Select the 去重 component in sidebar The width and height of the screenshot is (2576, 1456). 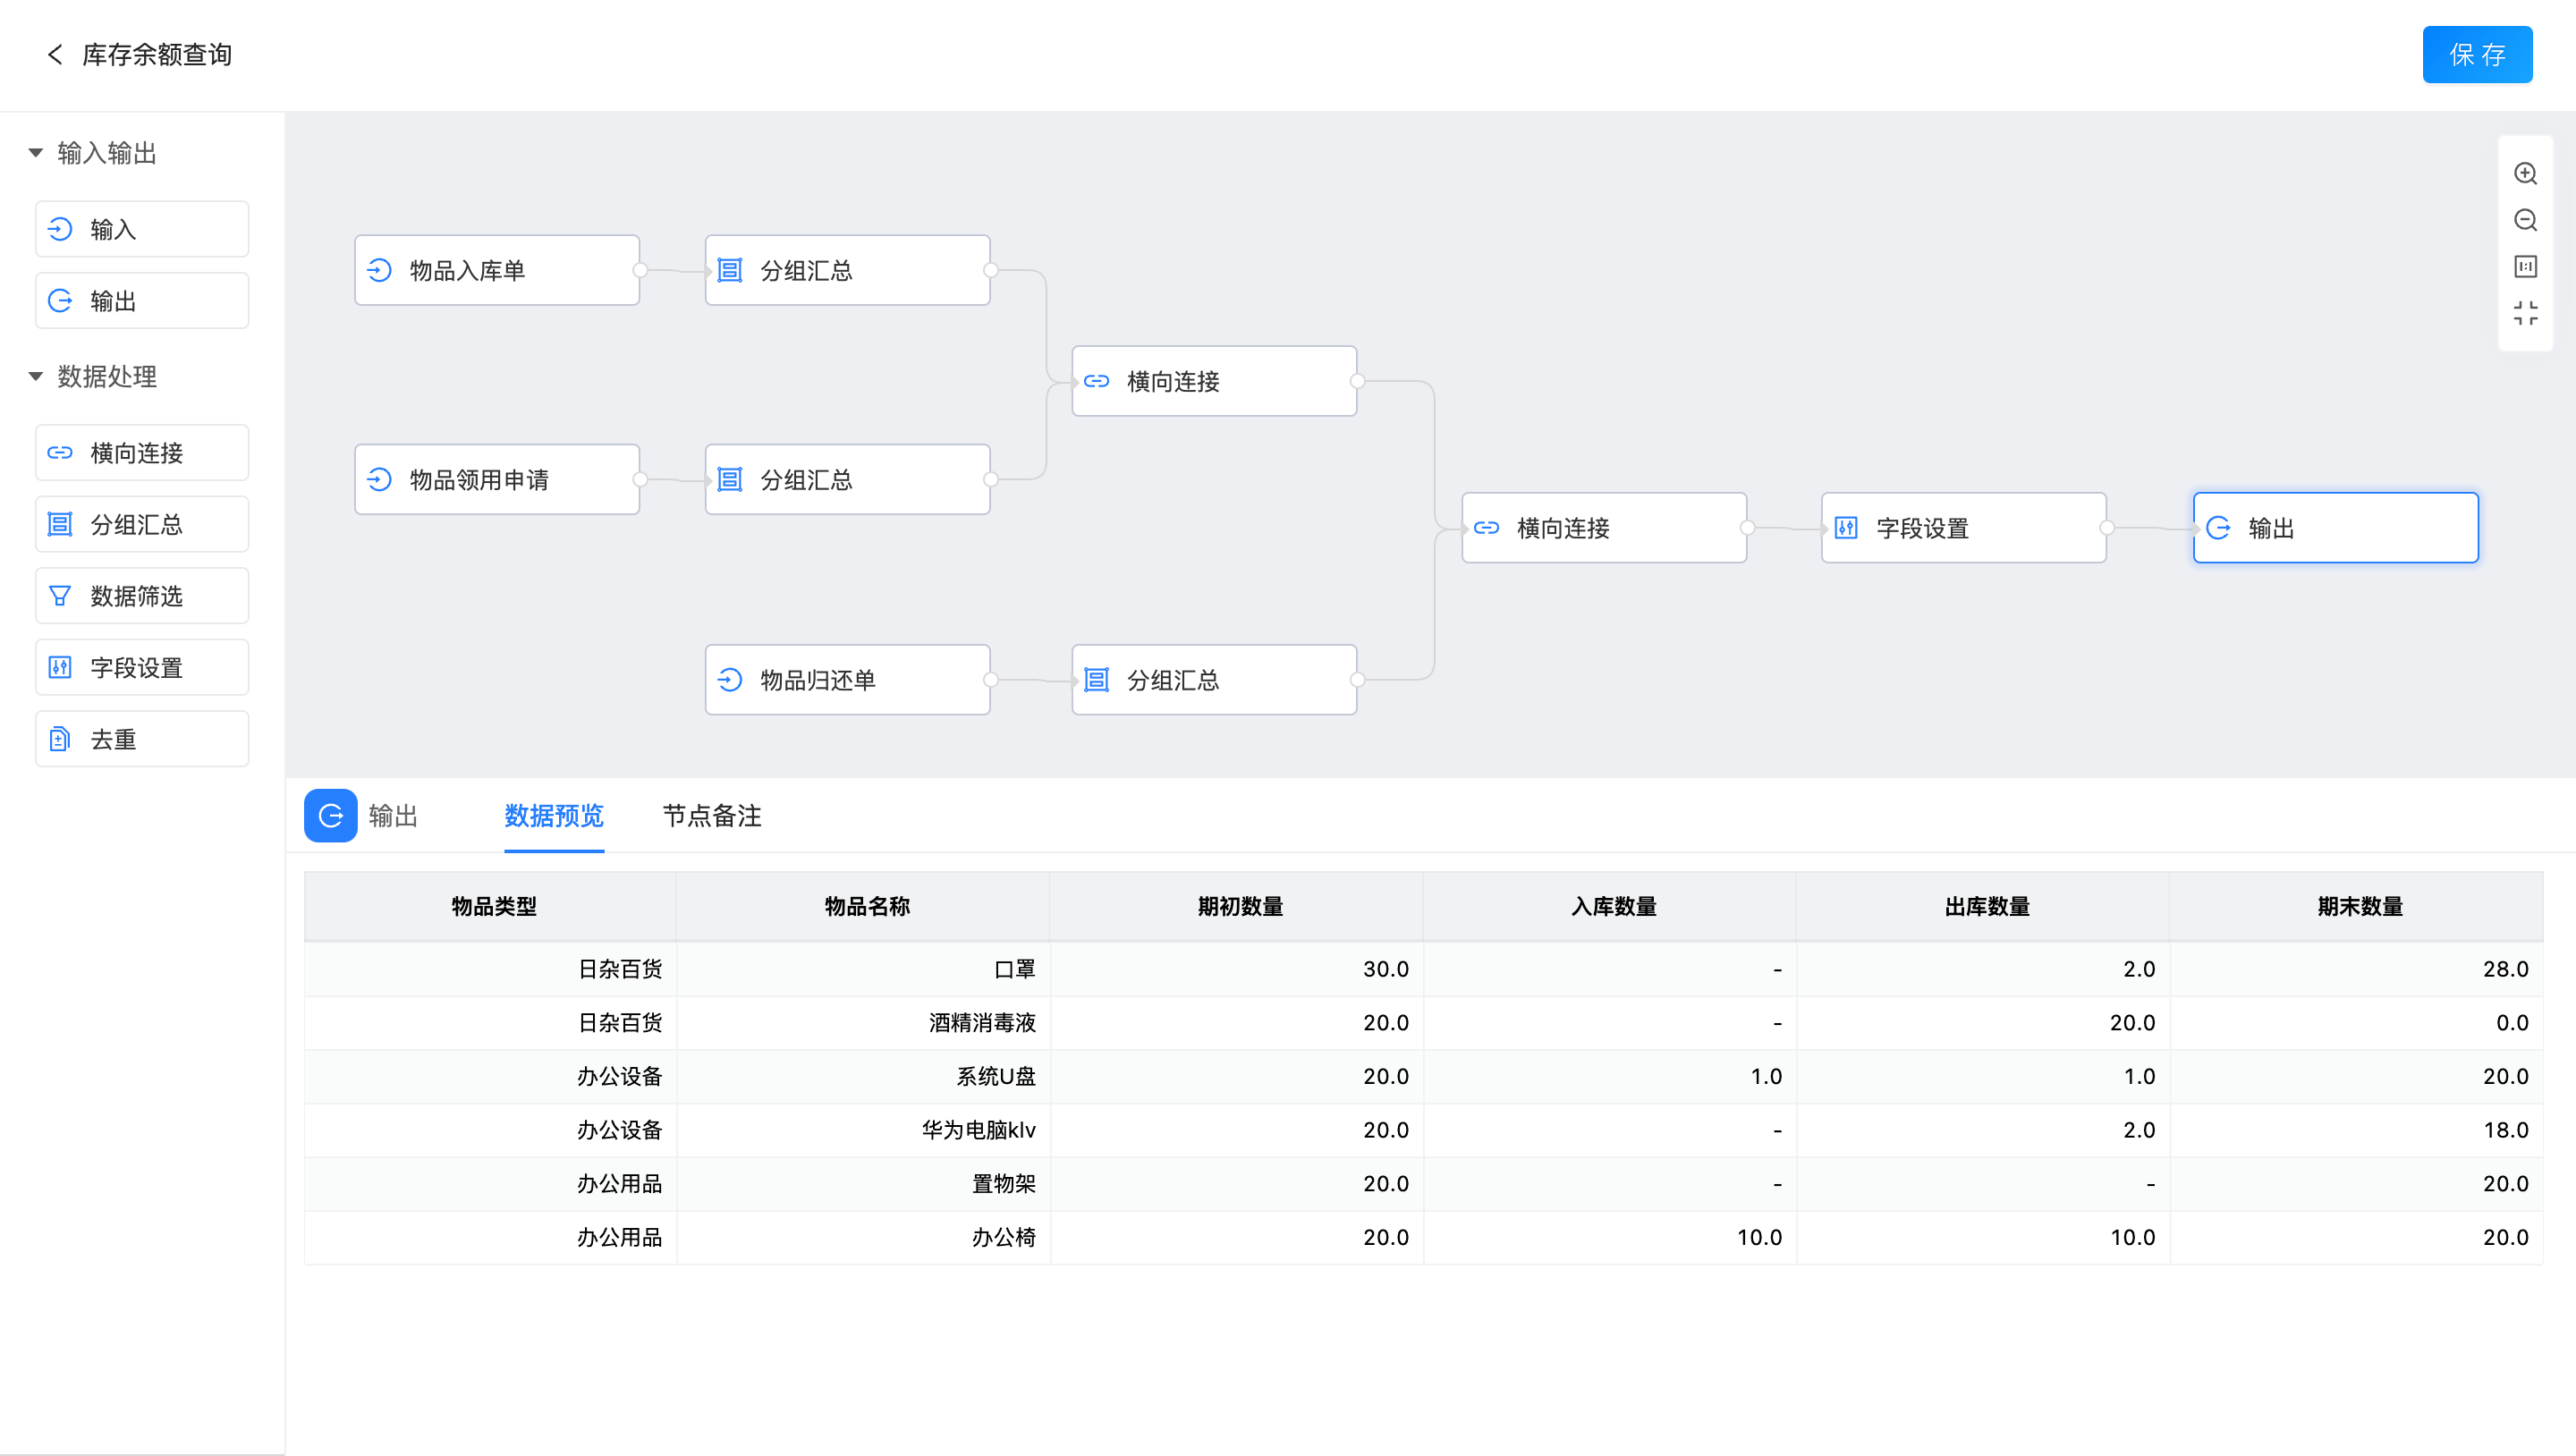(x=142, y=739)
